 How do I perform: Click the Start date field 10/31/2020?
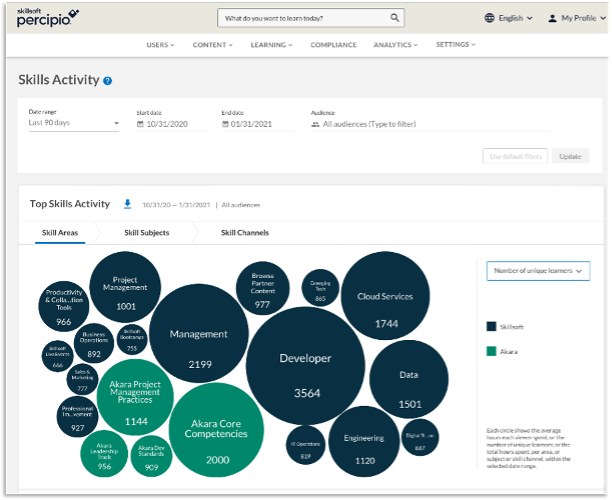172,124
